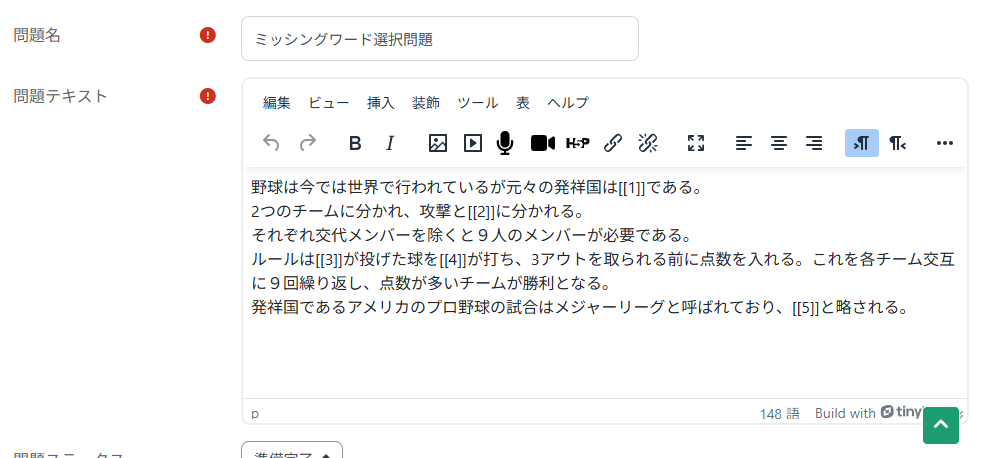The height and width of the screenshot is (458, 989).
Task: Open the 挿入 menu
Action: click(381, 103)
